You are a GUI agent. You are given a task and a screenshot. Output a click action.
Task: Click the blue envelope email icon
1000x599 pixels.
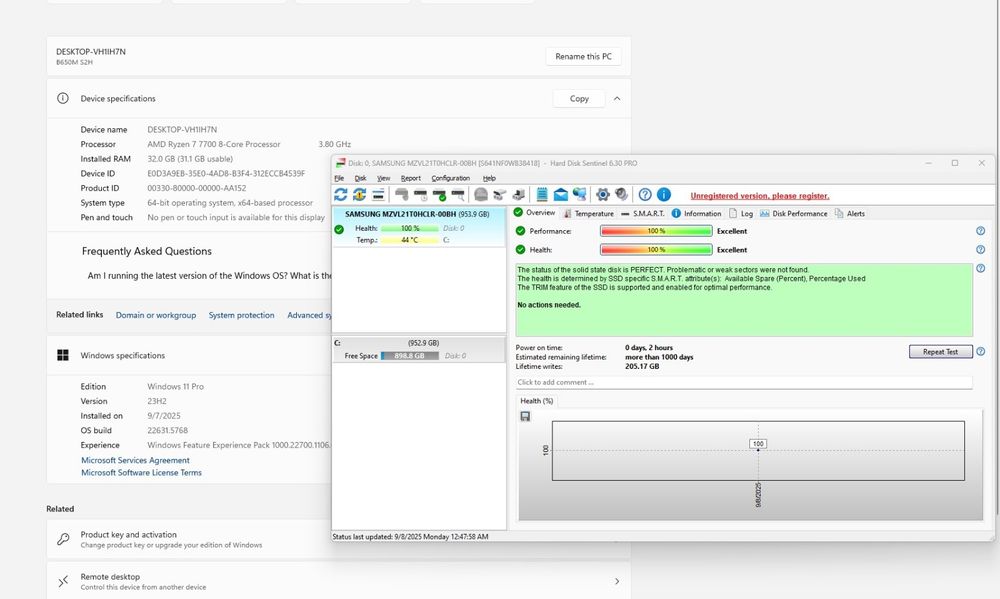pyautogui.click(x=561, y=195)
